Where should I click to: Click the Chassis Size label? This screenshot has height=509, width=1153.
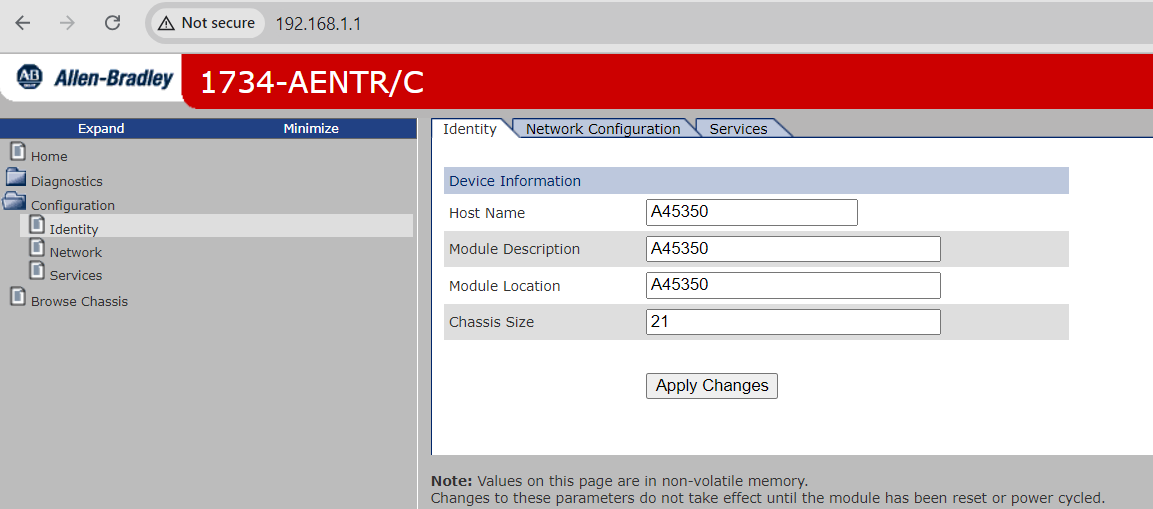coord(491,322)
